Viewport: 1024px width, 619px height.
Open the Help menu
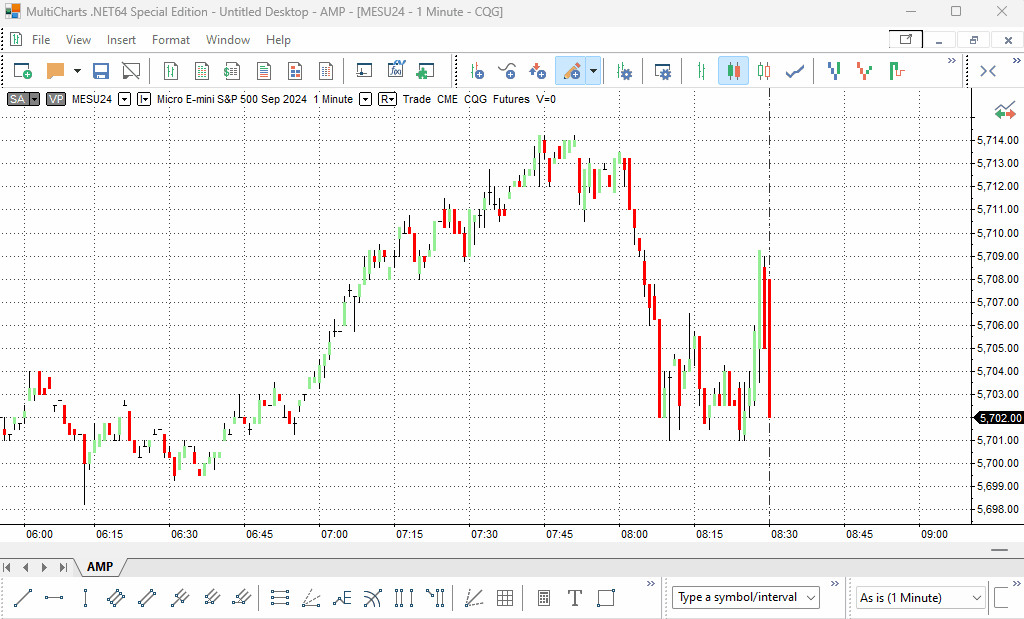point(278,40)
